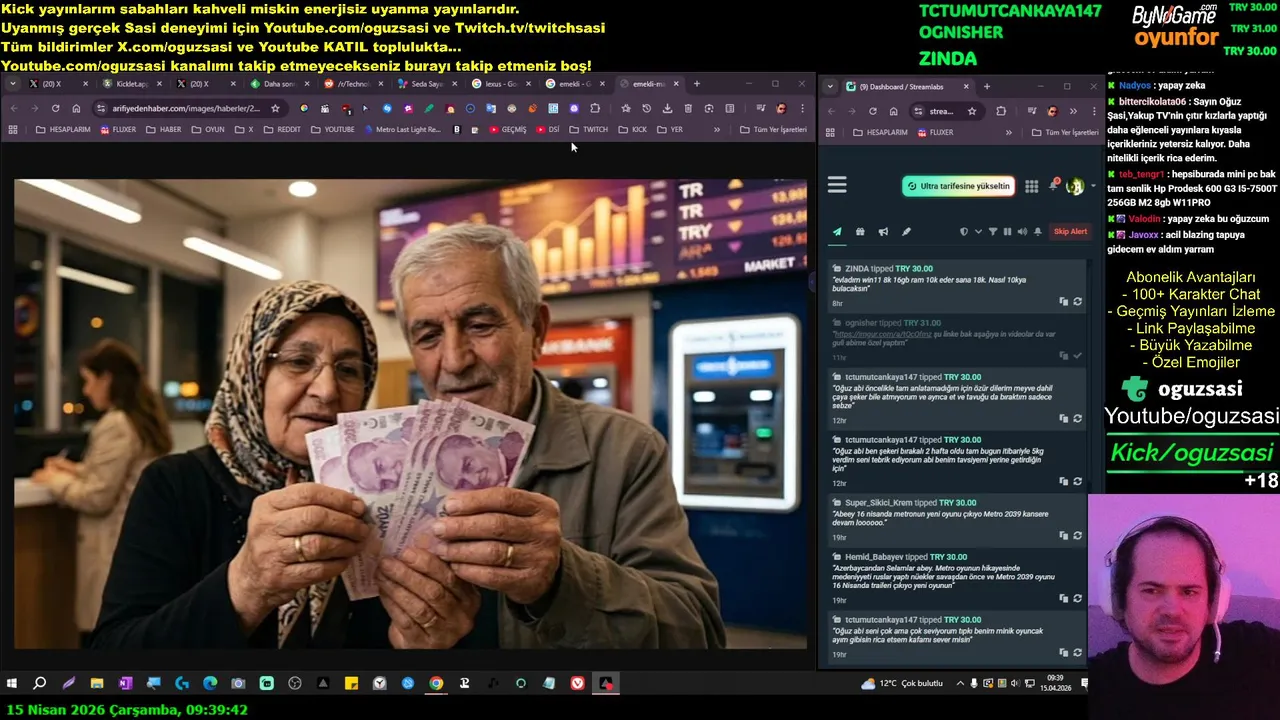Replay the Super_Sikici_Krem tip alert

click(x=1078, y=535)
